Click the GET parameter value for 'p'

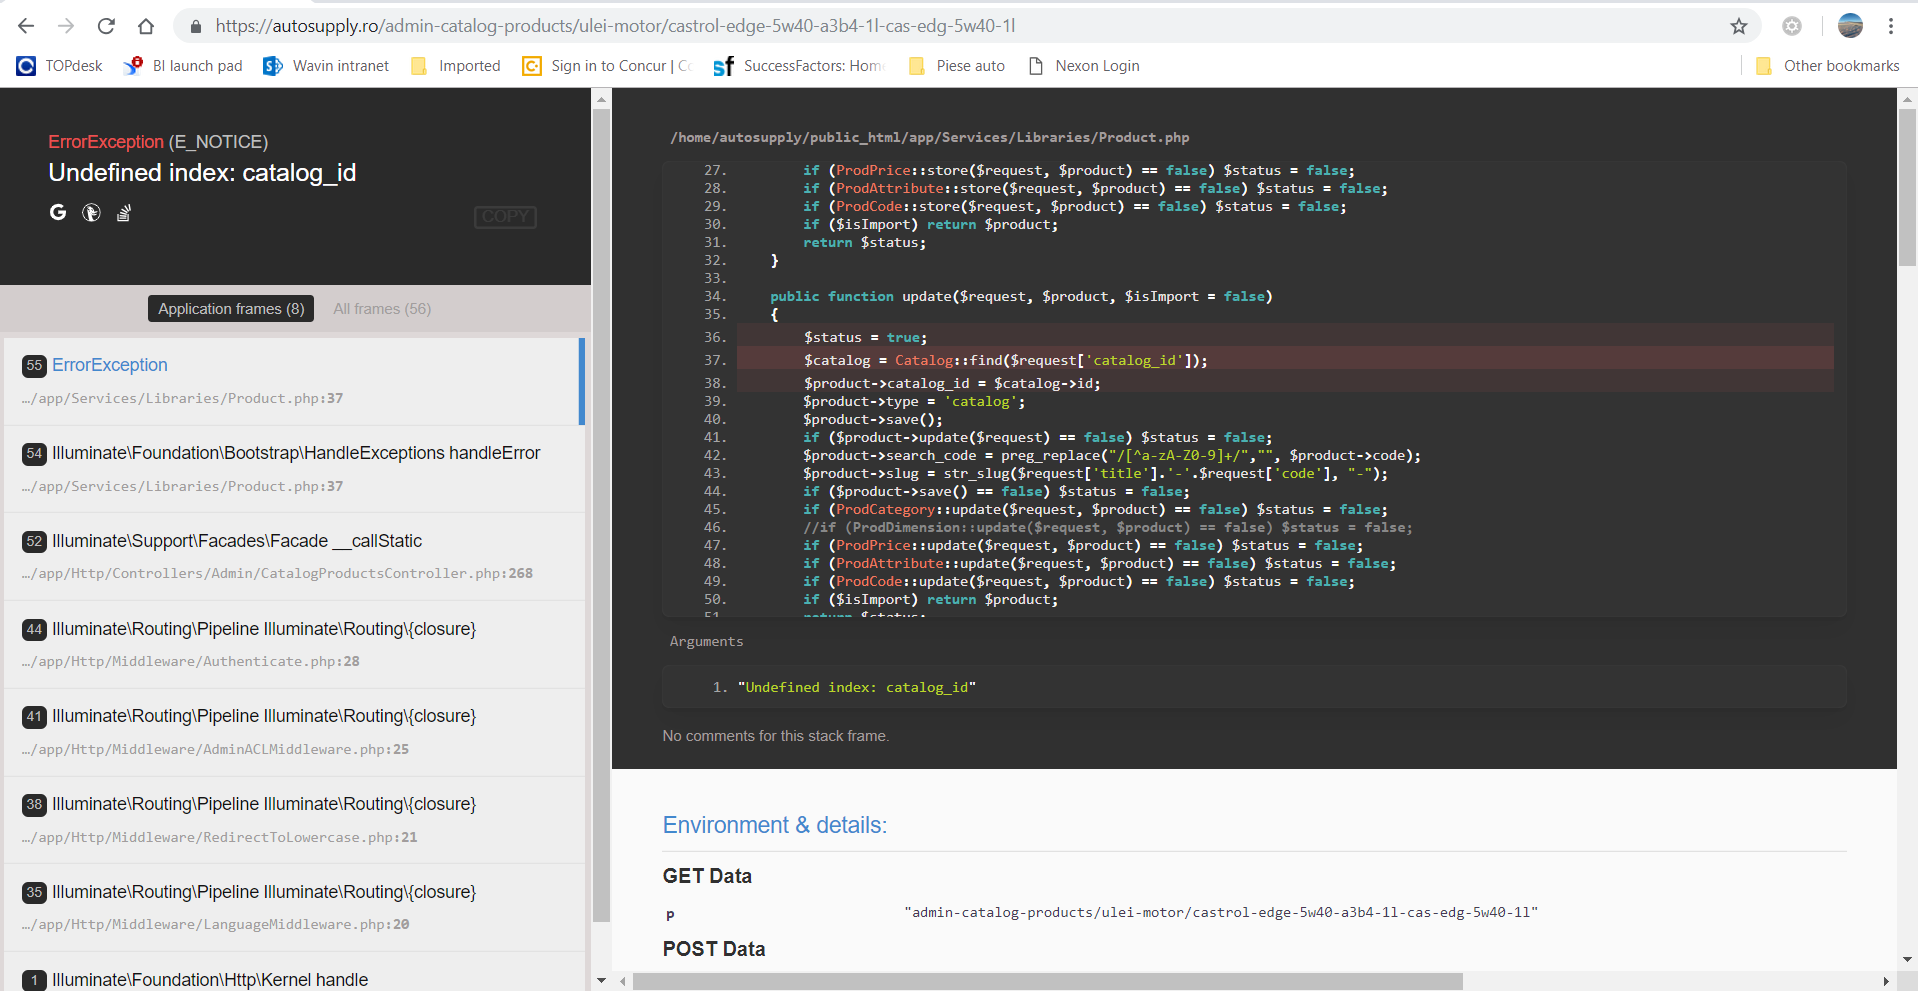1221,912
